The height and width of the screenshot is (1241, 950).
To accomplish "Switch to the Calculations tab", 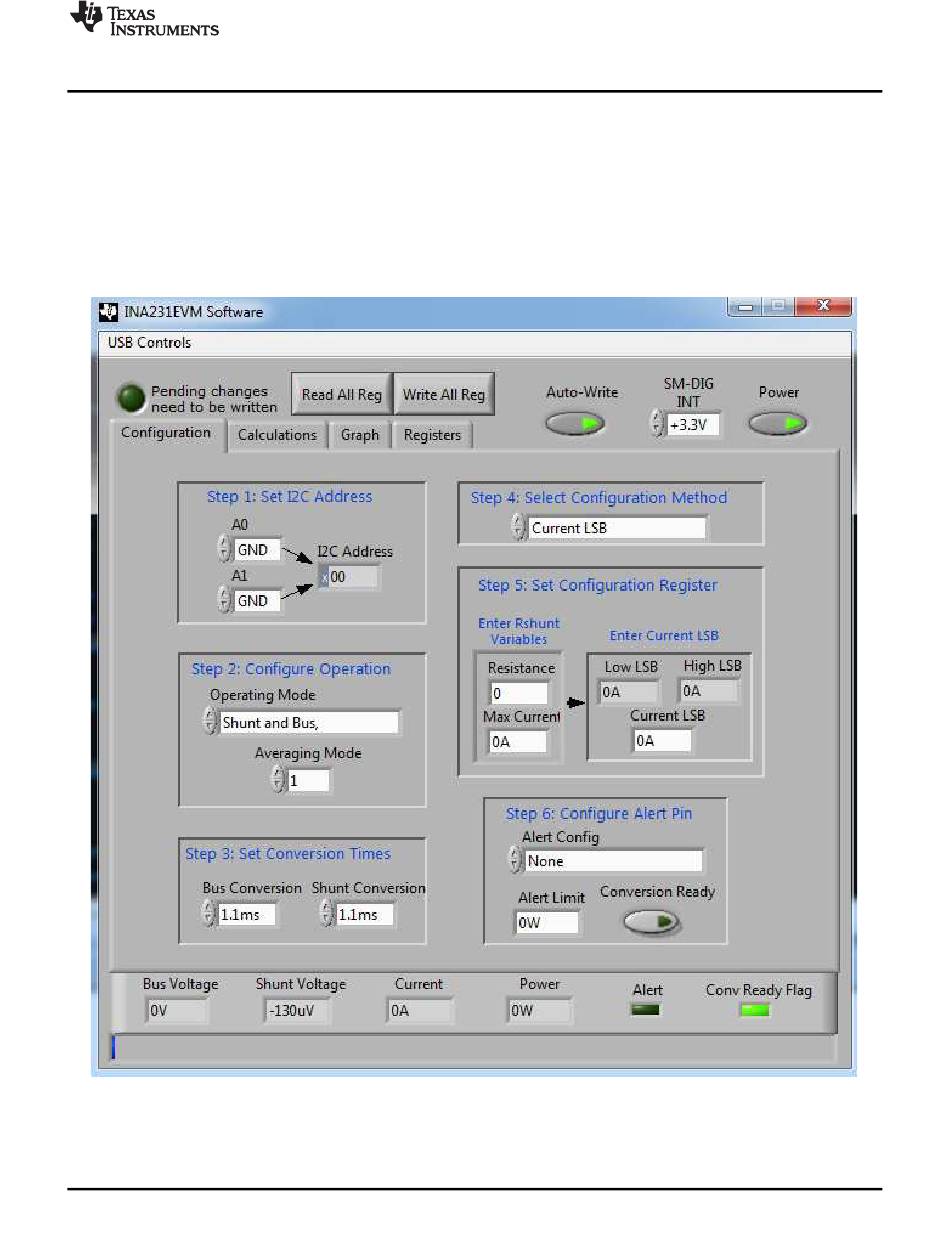I will pyautogui.click(x=277, y=435).
